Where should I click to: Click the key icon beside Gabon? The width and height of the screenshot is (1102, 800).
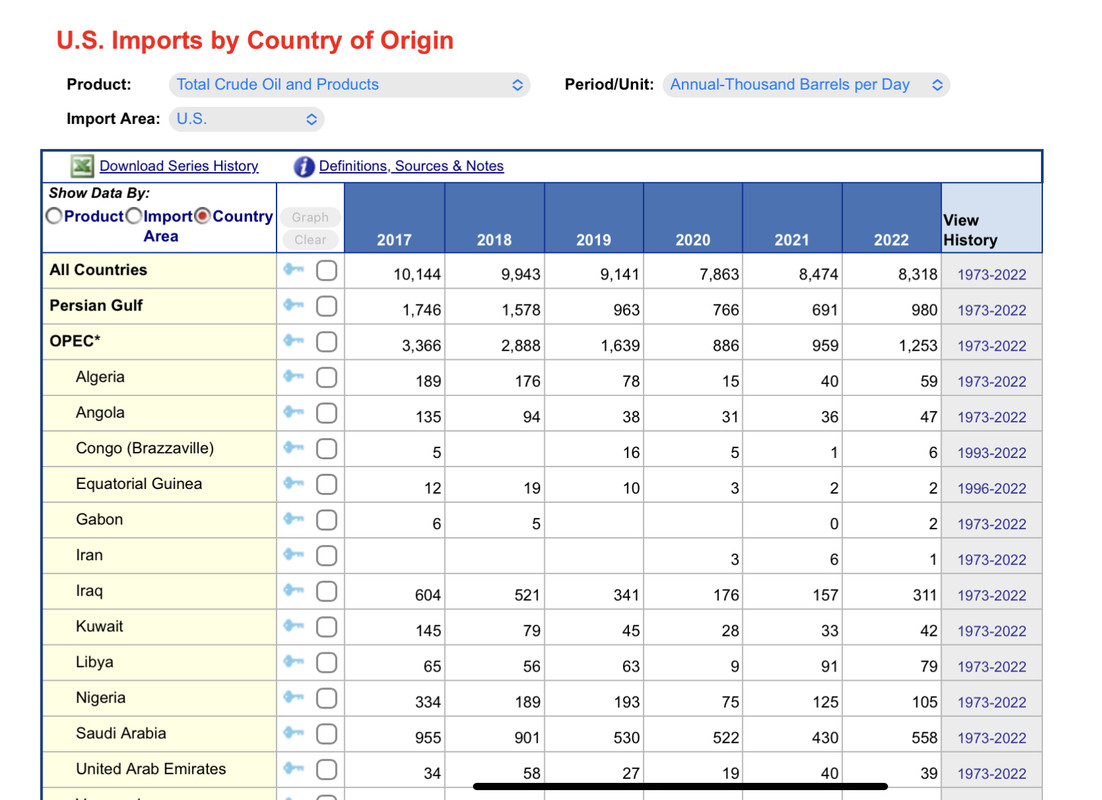point(294,518)
